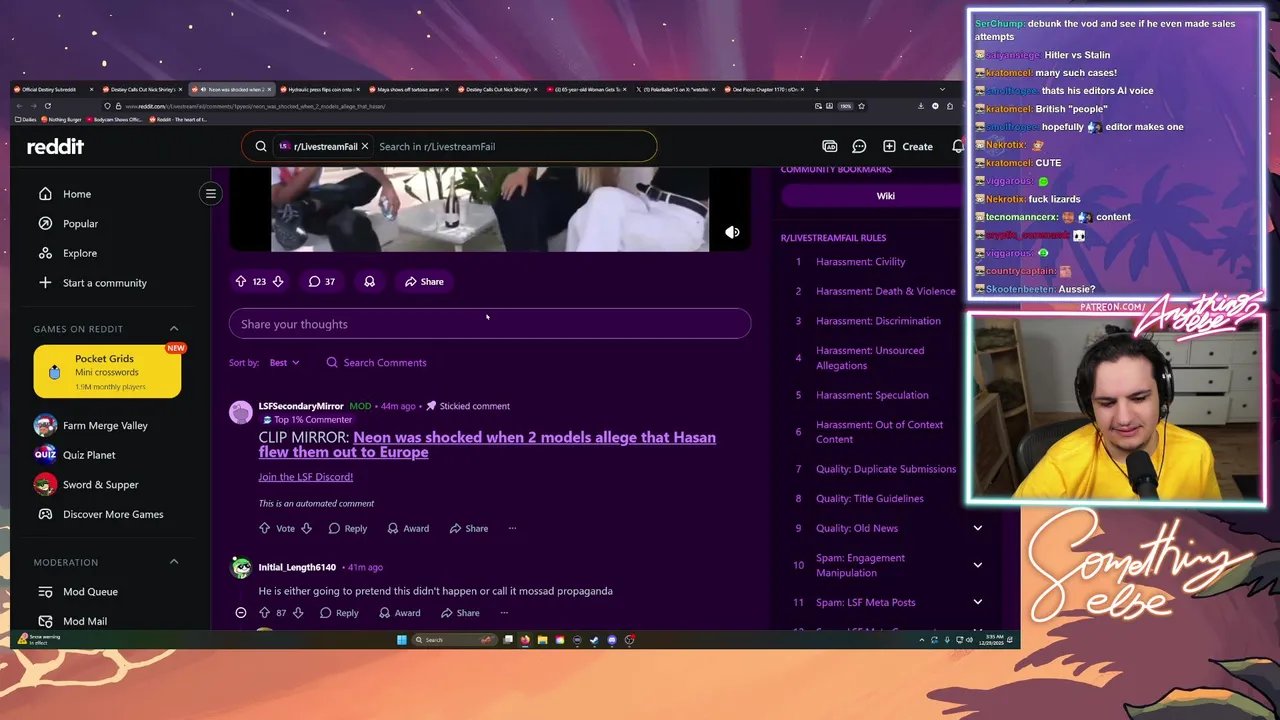This screenshot has height=720, width=1280.
Task: Downvote the post with 123 votes
Action: pyautogui.click(x=278, y=282)
